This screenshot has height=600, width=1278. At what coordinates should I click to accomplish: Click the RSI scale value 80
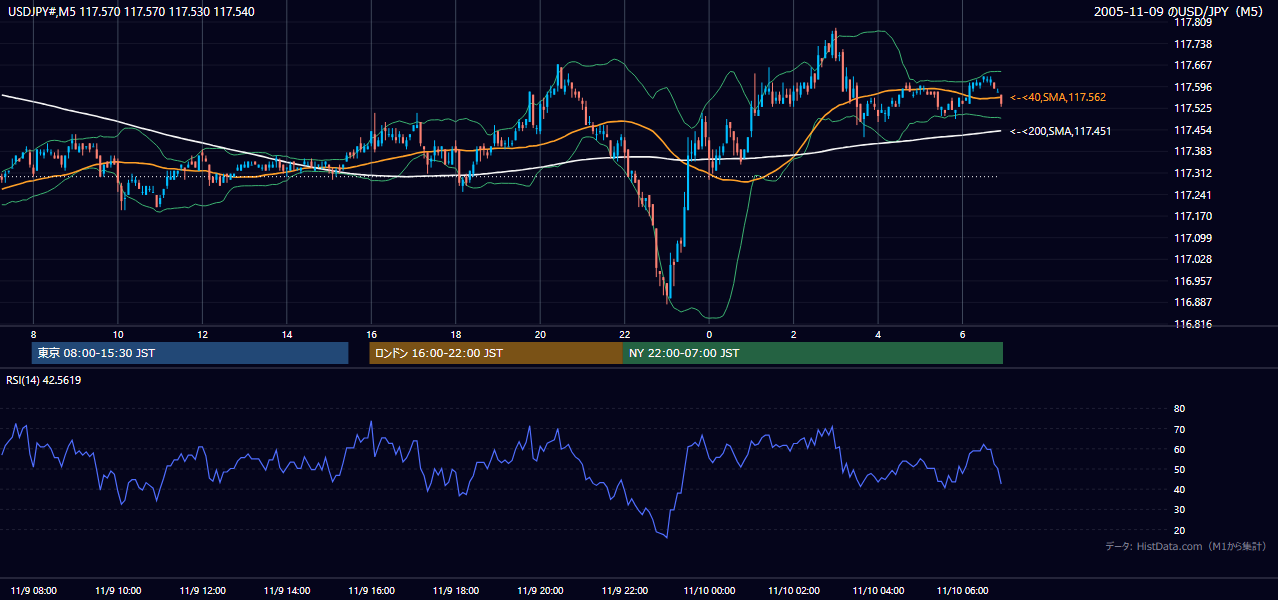pos(1179,409)
